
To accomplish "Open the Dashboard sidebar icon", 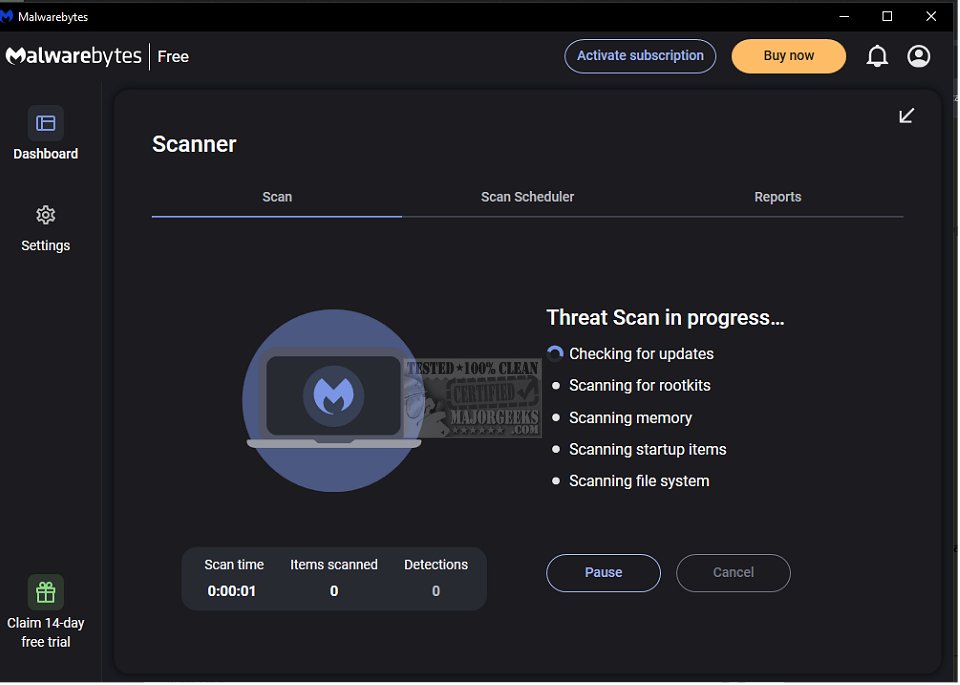I will (45, 123).
